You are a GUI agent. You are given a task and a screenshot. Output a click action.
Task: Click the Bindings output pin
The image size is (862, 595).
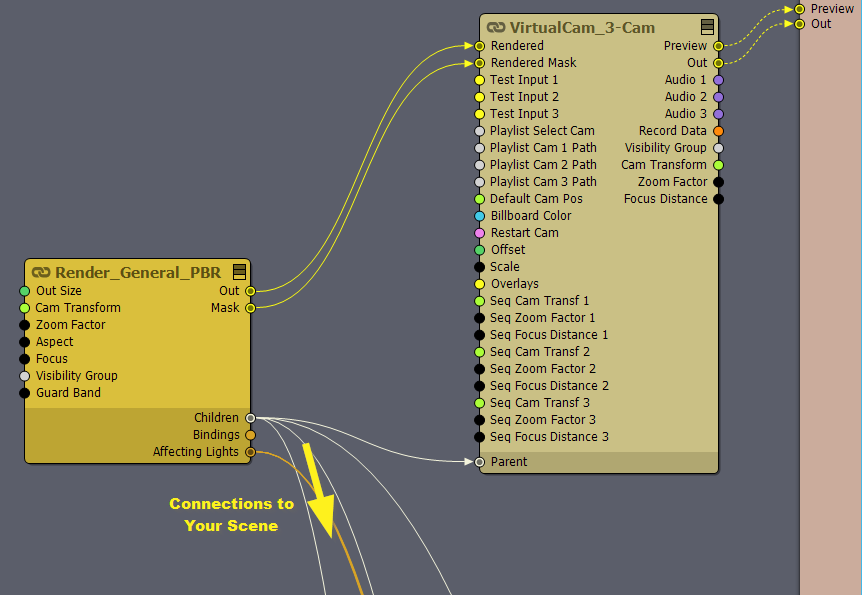250,435
